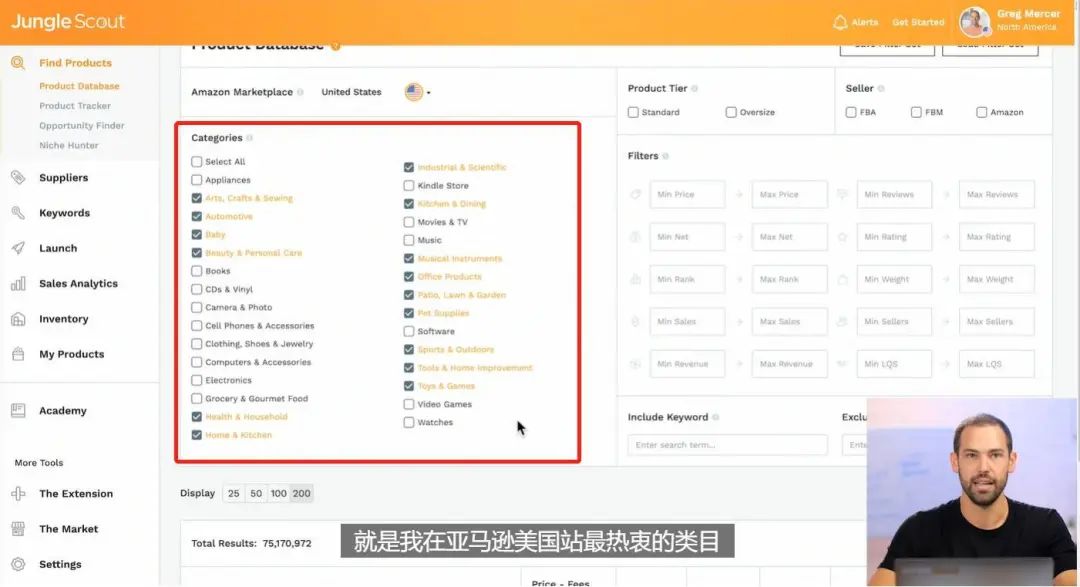Viewport: 1080px width, 587px height.
Task: Check the Watches category checkbox
Action: [408, 422]
